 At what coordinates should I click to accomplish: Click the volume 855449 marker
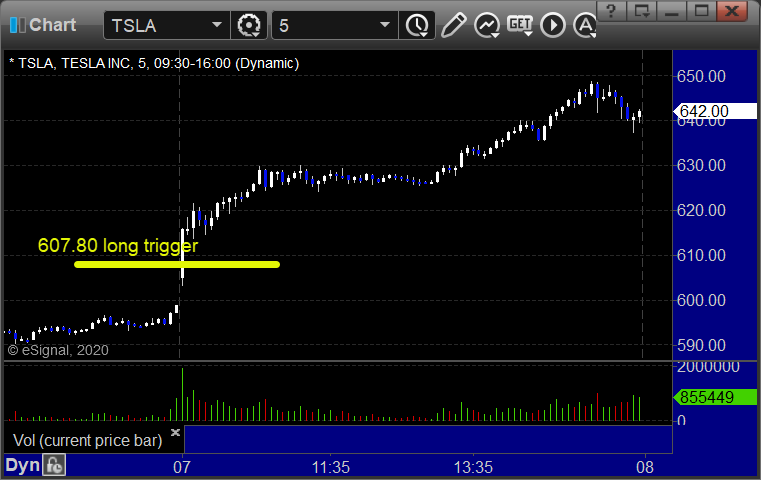pyautogui.click(x=715, y=397)
